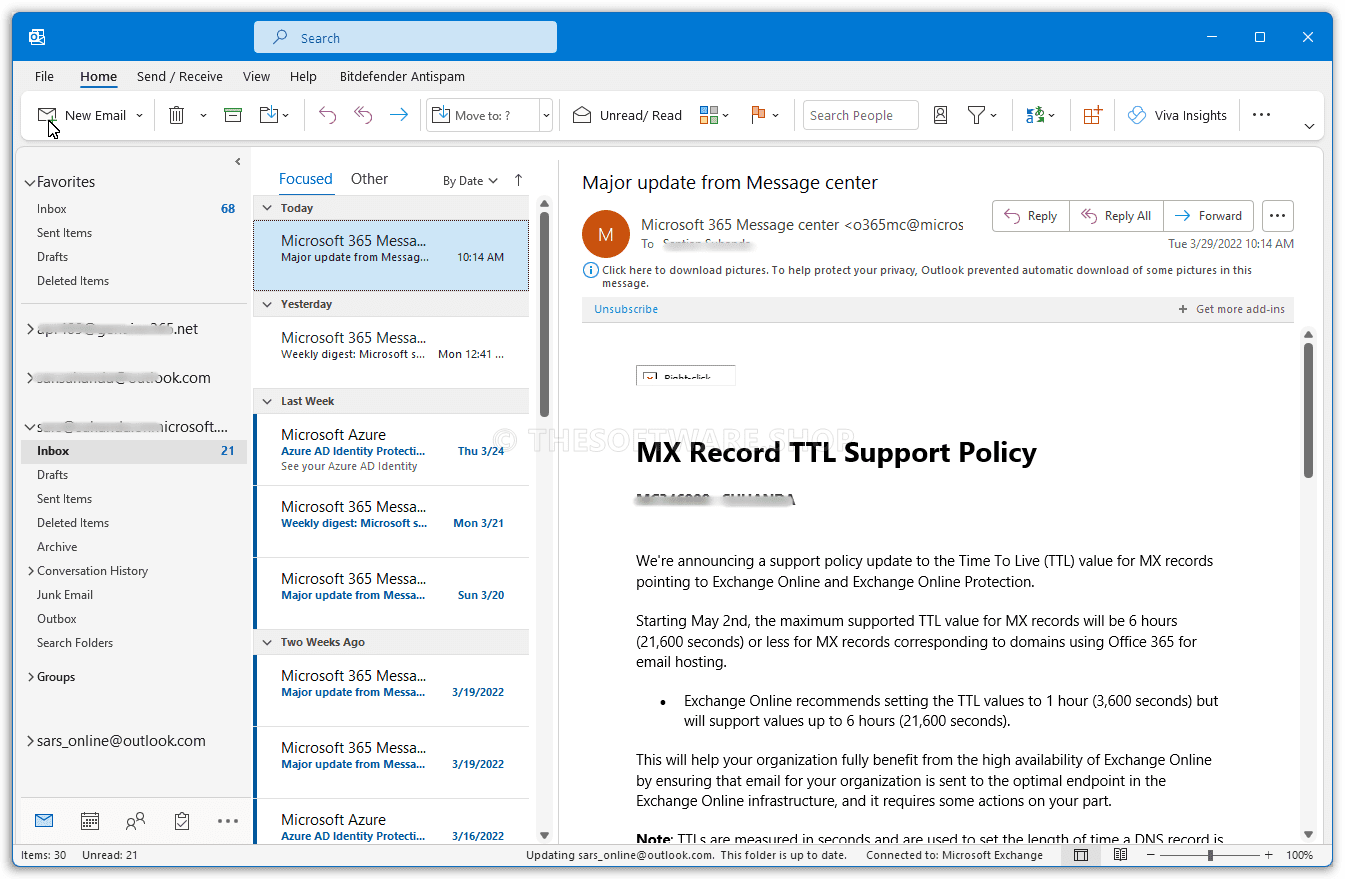Open the View ribbon tab
Screen dimensions: 1345x879
tap(256, 76)
